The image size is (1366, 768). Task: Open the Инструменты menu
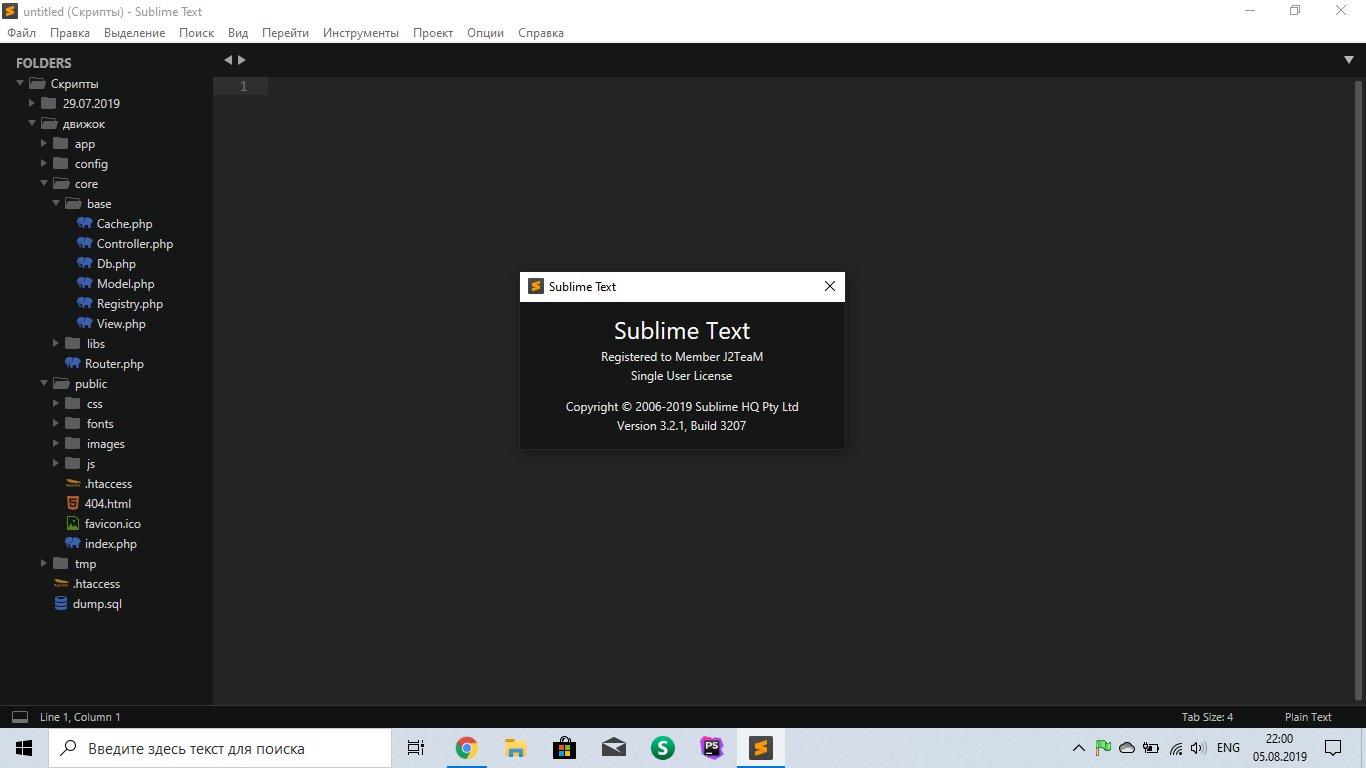(361, 33)
